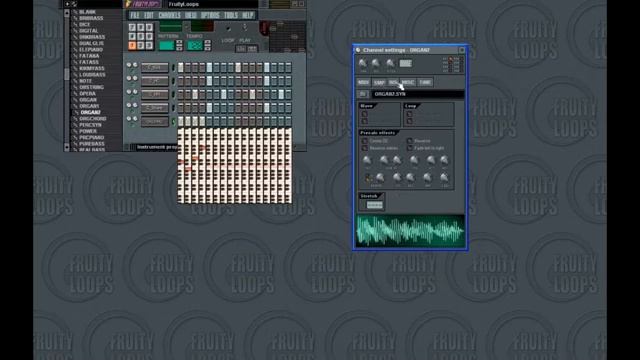Increase pattern number with up arrow
This screenshot has width=640, height=360.
[179, 42]
